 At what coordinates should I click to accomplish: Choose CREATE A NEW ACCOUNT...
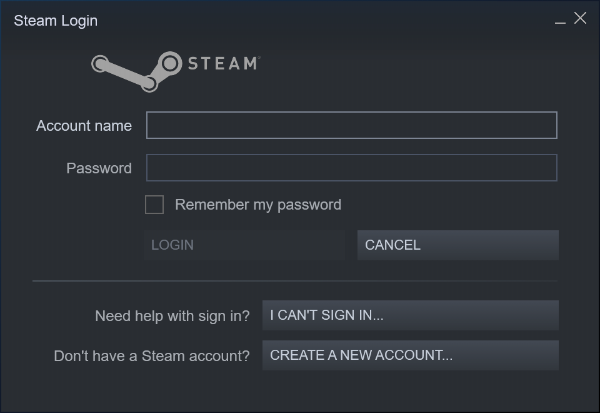pyautogui.click(x=410, y=355)
